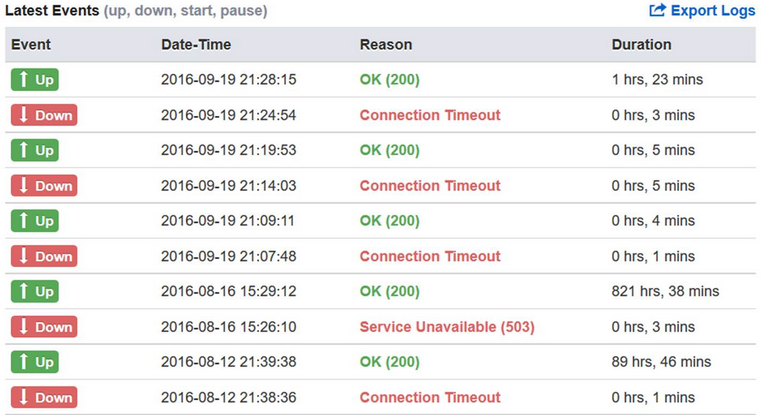Click the Down badge at 21:14:03
Screen dimensions: 768x415
pos(44,186)
